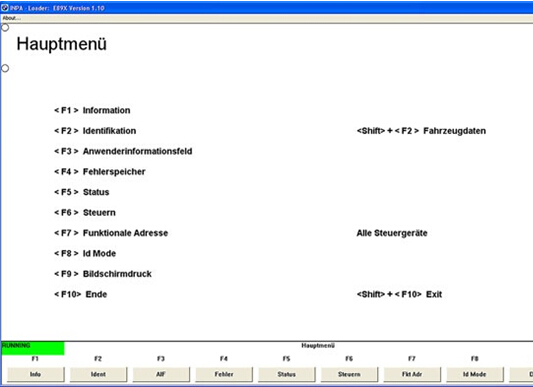
Task: Click the Id Mode button under F8
Action: pyautogui.click(x=475, y=374)
